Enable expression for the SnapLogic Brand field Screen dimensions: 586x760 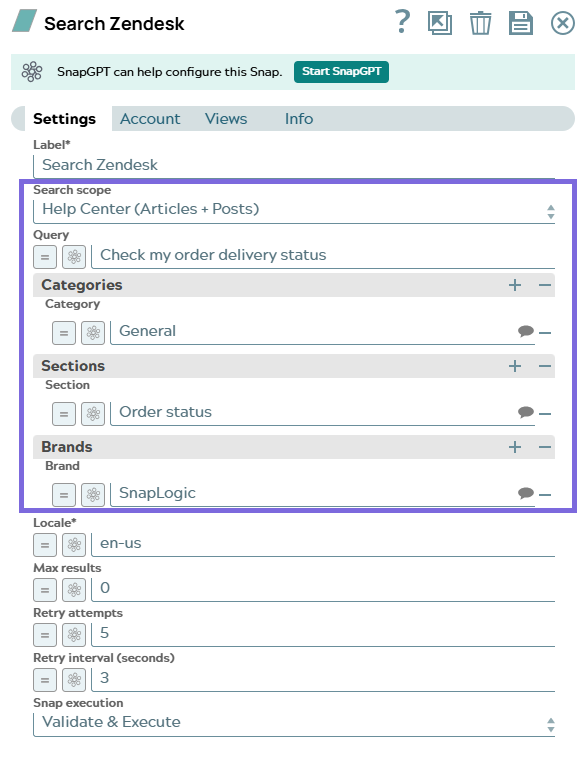pos(64,495)
